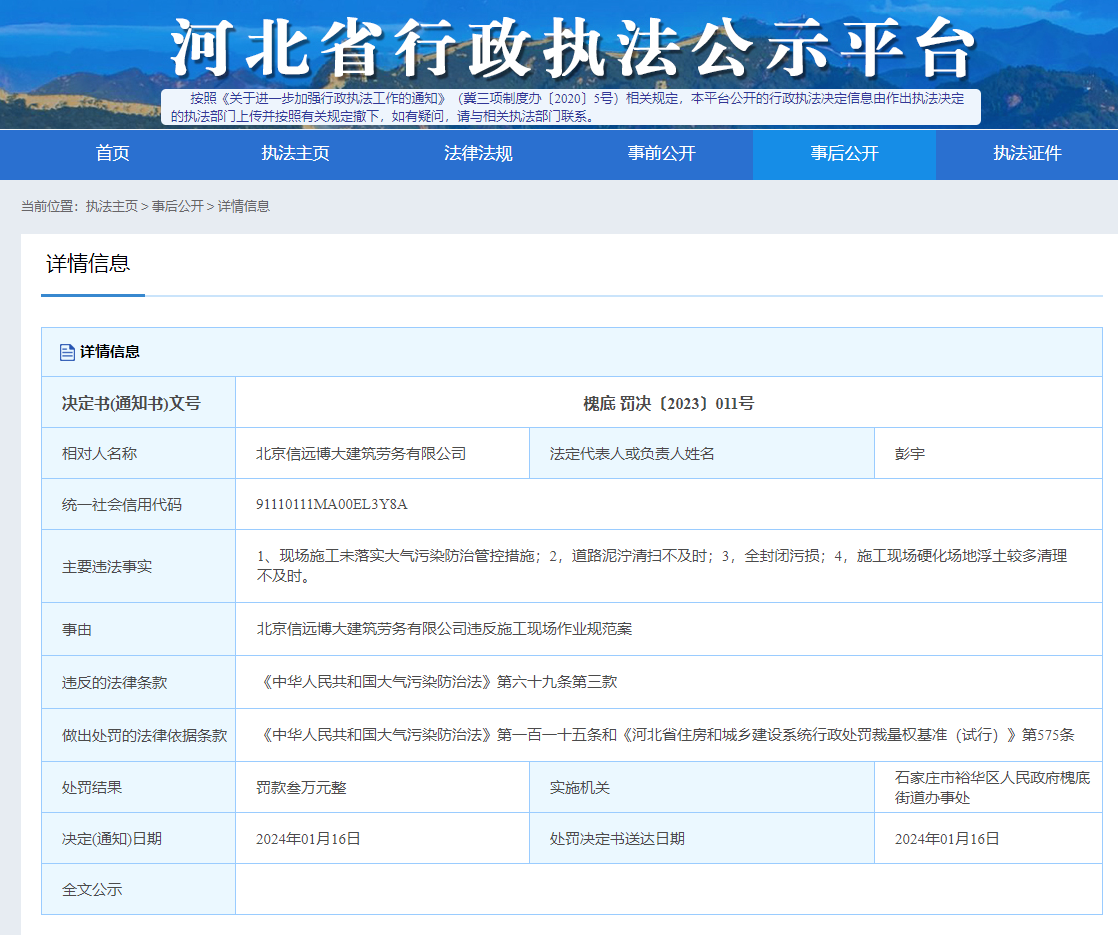The width and height of the screenshot is (1118, 935).
Task: Click 事后公开 in the breadcrumb trail
Action: [x=177, y=206]
